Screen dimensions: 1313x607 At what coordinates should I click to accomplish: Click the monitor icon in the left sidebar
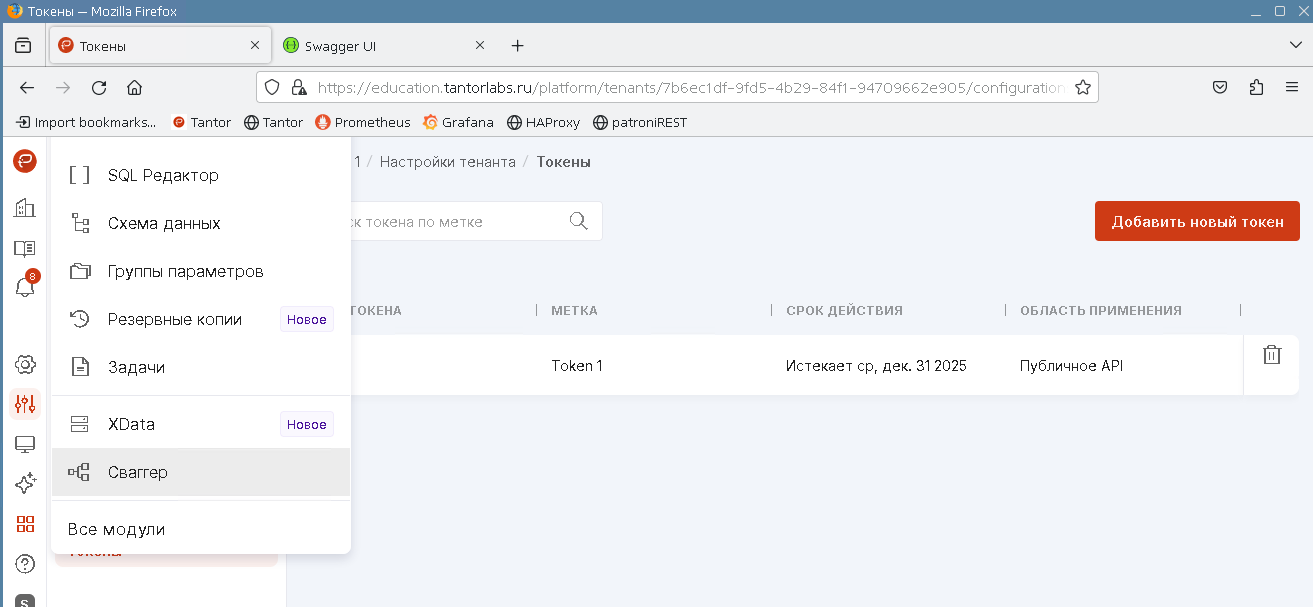25,444
